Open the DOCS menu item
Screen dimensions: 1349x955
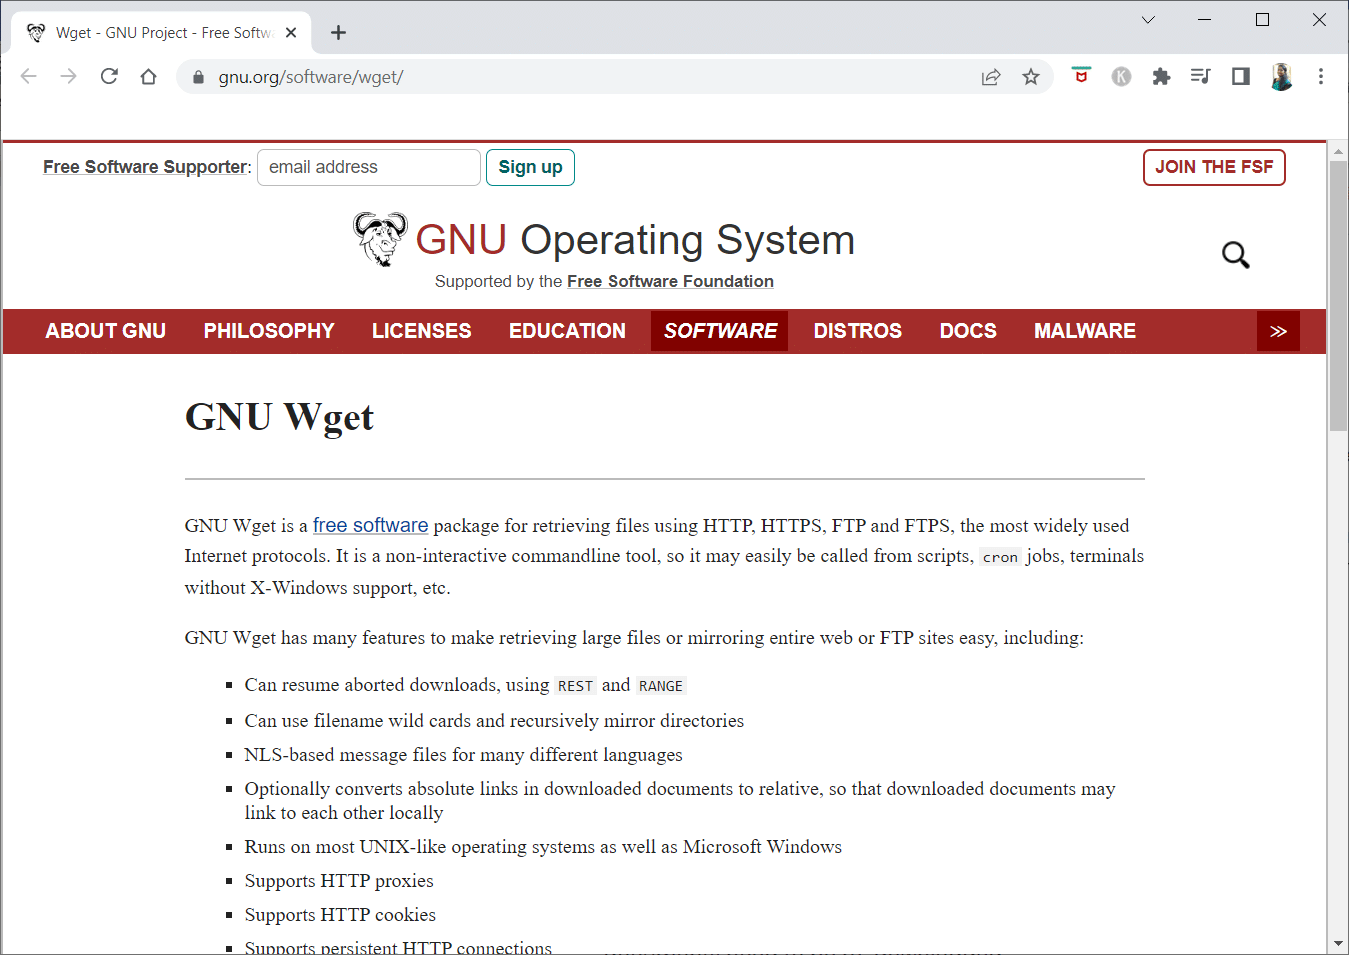pos(968,331)
